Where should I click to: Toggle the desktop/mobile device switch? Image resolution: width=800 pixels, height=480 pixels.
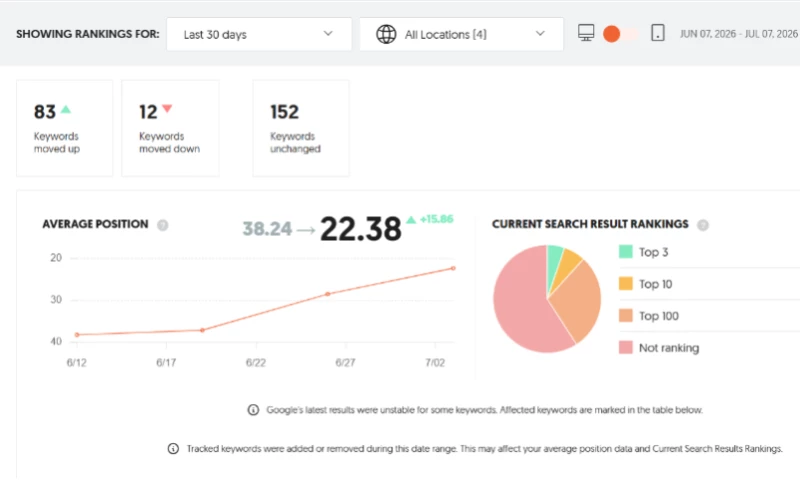(x=620, y=34)
